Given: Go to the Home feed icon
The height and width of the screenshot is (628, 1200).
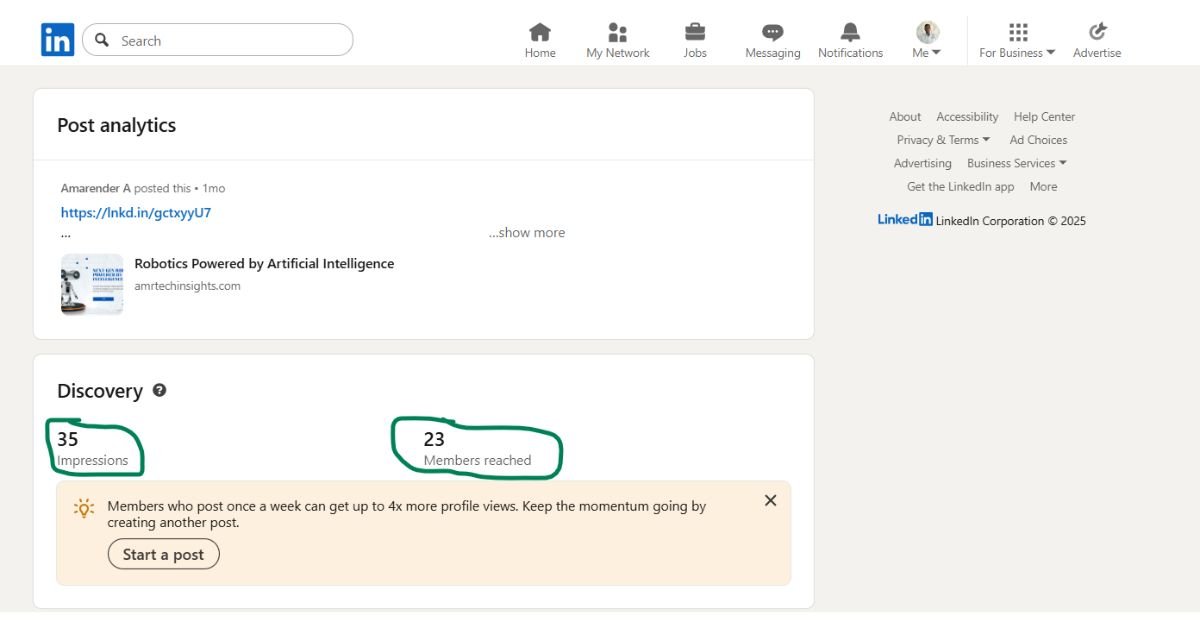Looking at the screenshot, I should tap(540, 33).
